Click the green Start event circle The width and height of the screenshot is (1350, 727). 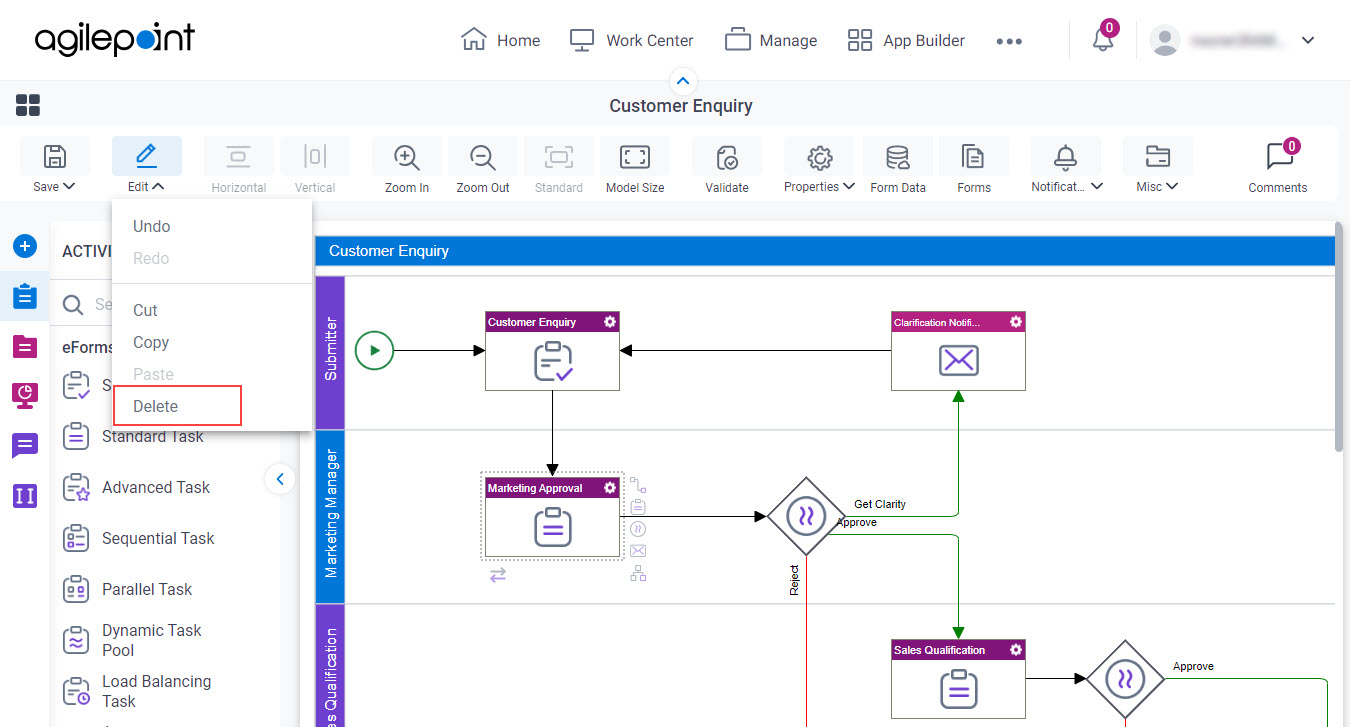click(375, 350)
